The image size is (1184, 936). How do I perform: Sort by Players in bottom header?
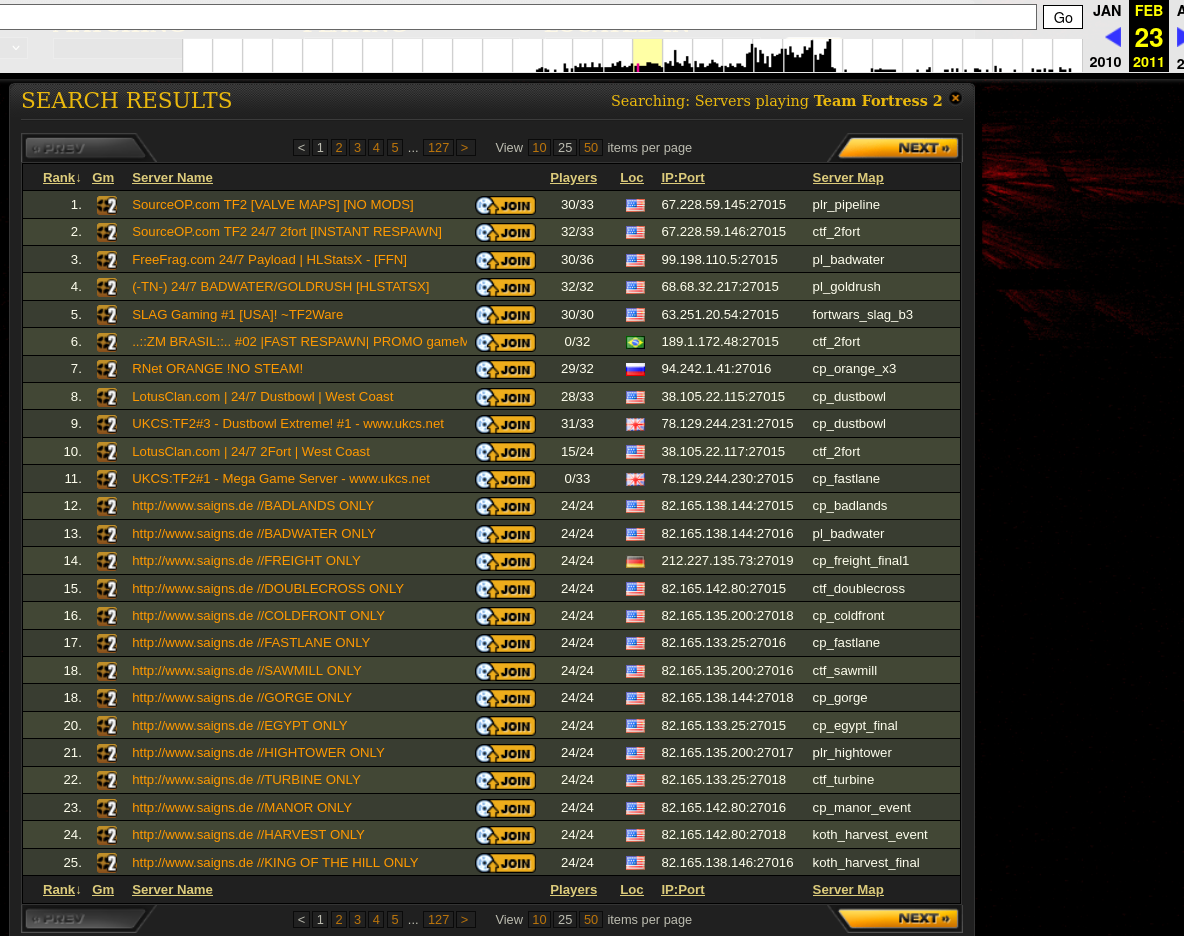click(573, 890)
